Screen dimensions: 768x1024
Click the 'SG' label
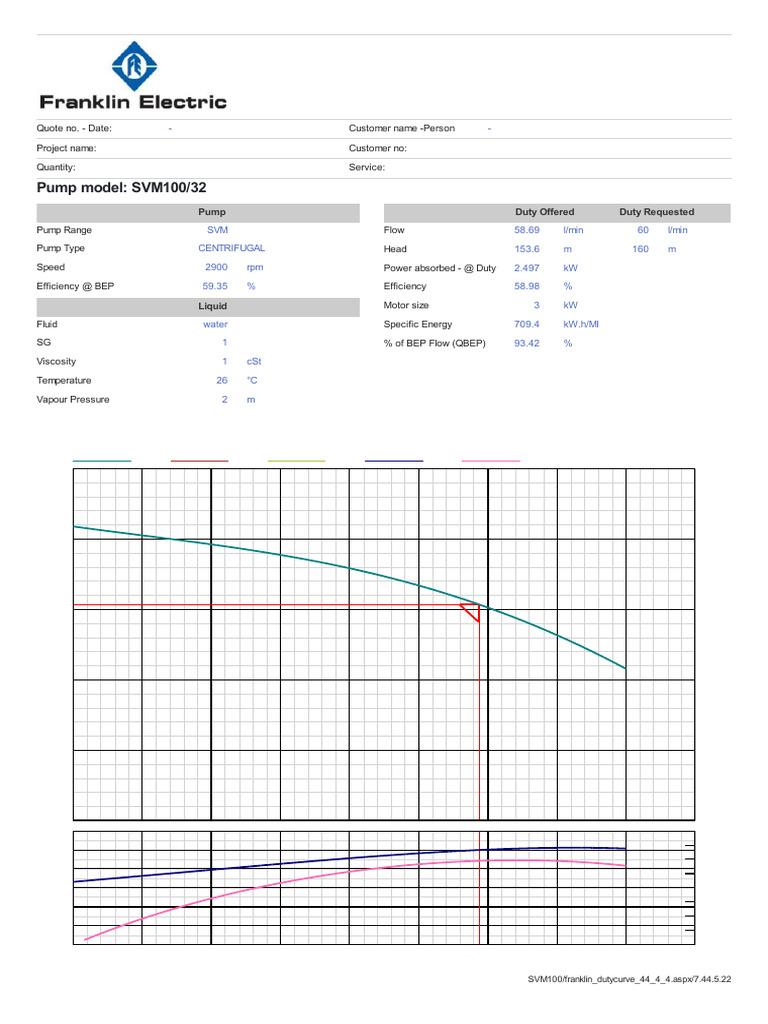44,342
